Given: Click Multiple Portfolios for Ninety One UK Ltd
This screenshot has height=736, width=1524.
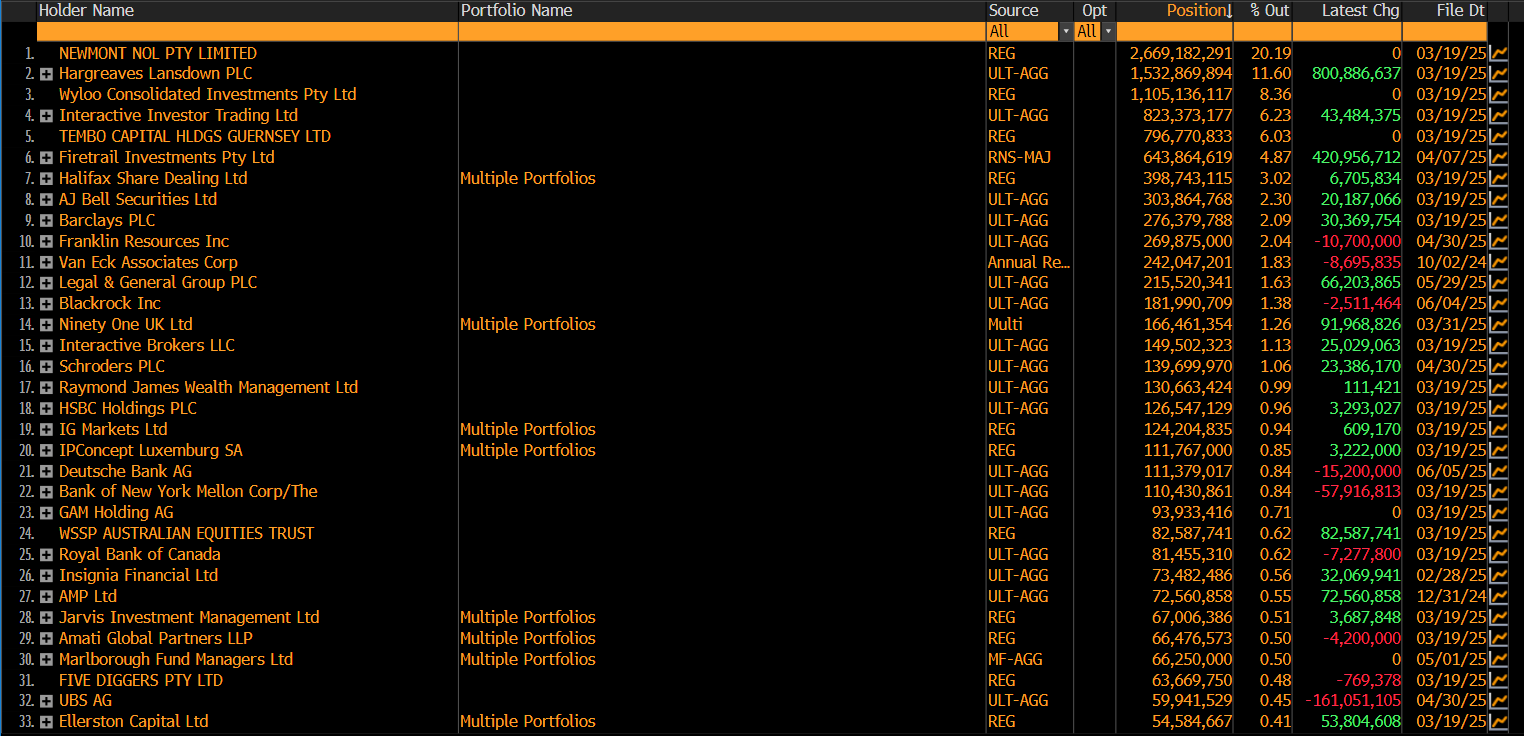Looking at the screenshot, I should coord(528,325).
